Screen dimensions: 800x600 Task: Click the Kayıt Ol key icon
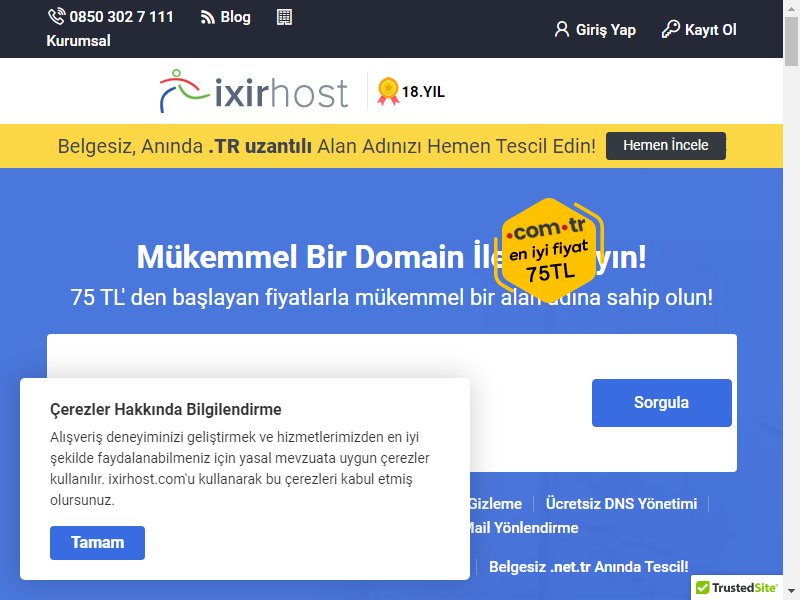click(670, 29)
